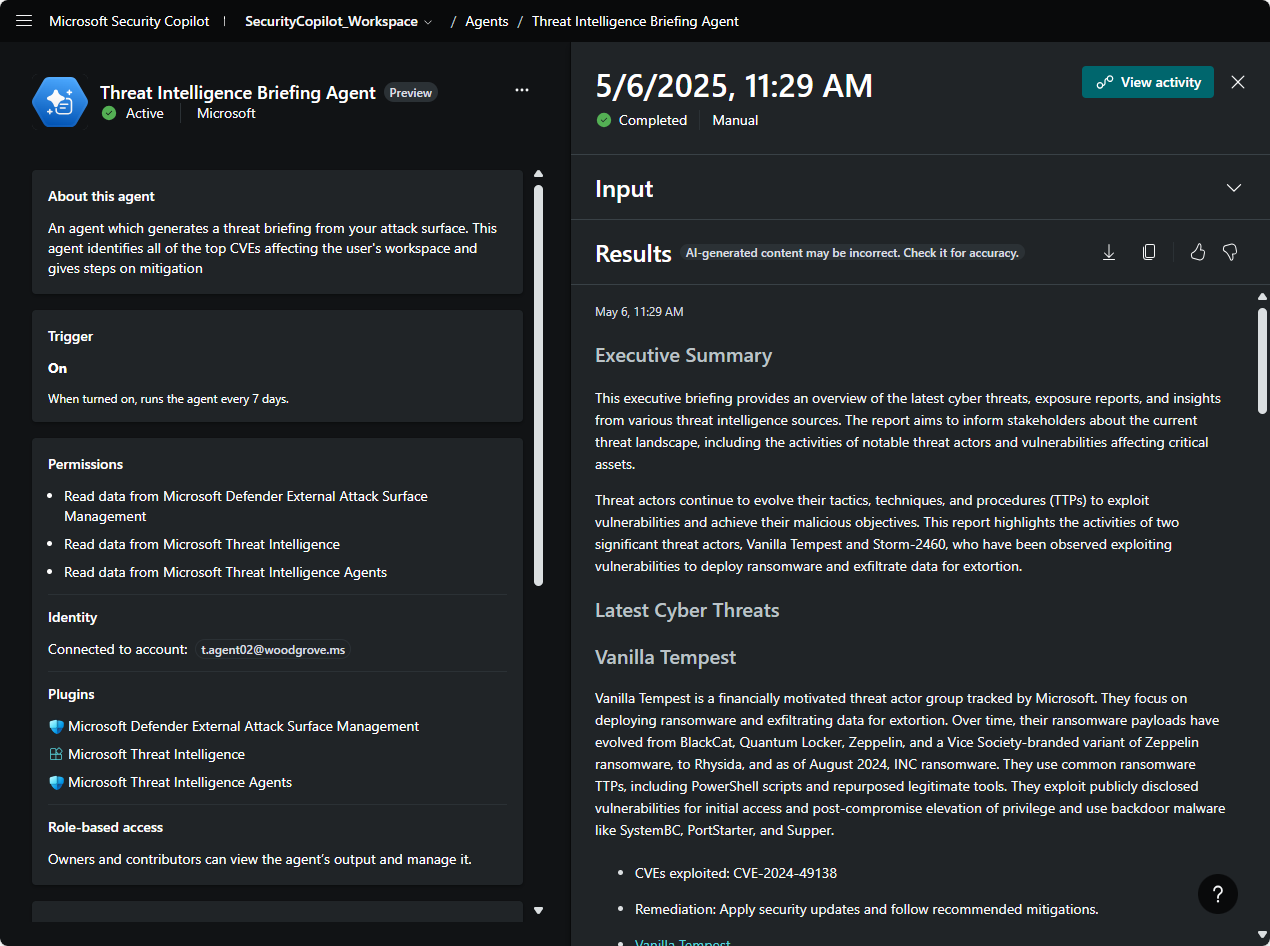Click the t.agent02@woodgrove.ms account chip

tap(272, 649)
